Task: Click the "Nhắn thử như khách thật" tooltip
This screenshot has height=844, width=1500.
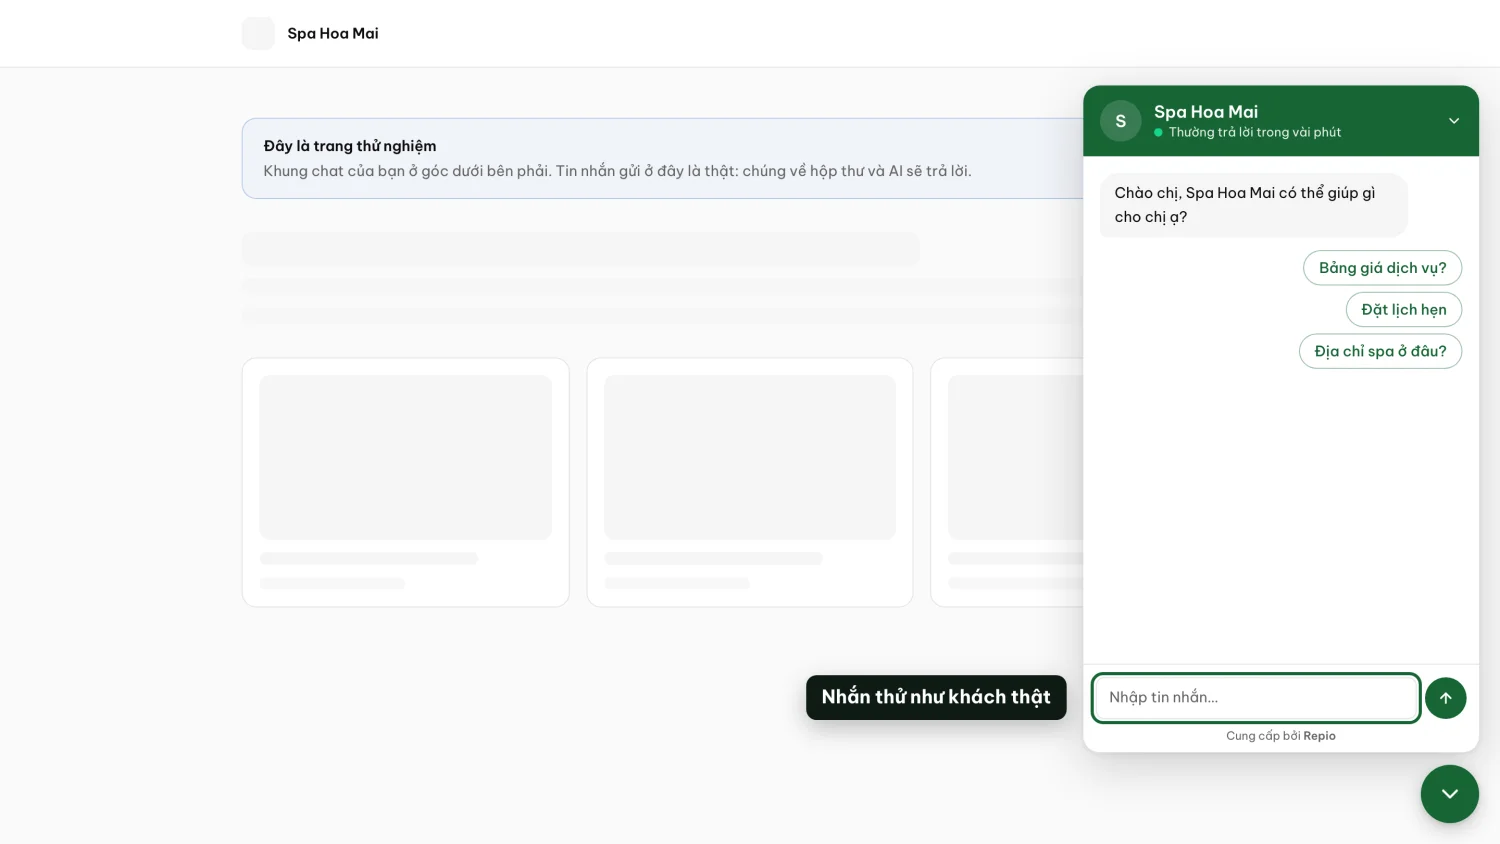Action: tap(936, 697)
